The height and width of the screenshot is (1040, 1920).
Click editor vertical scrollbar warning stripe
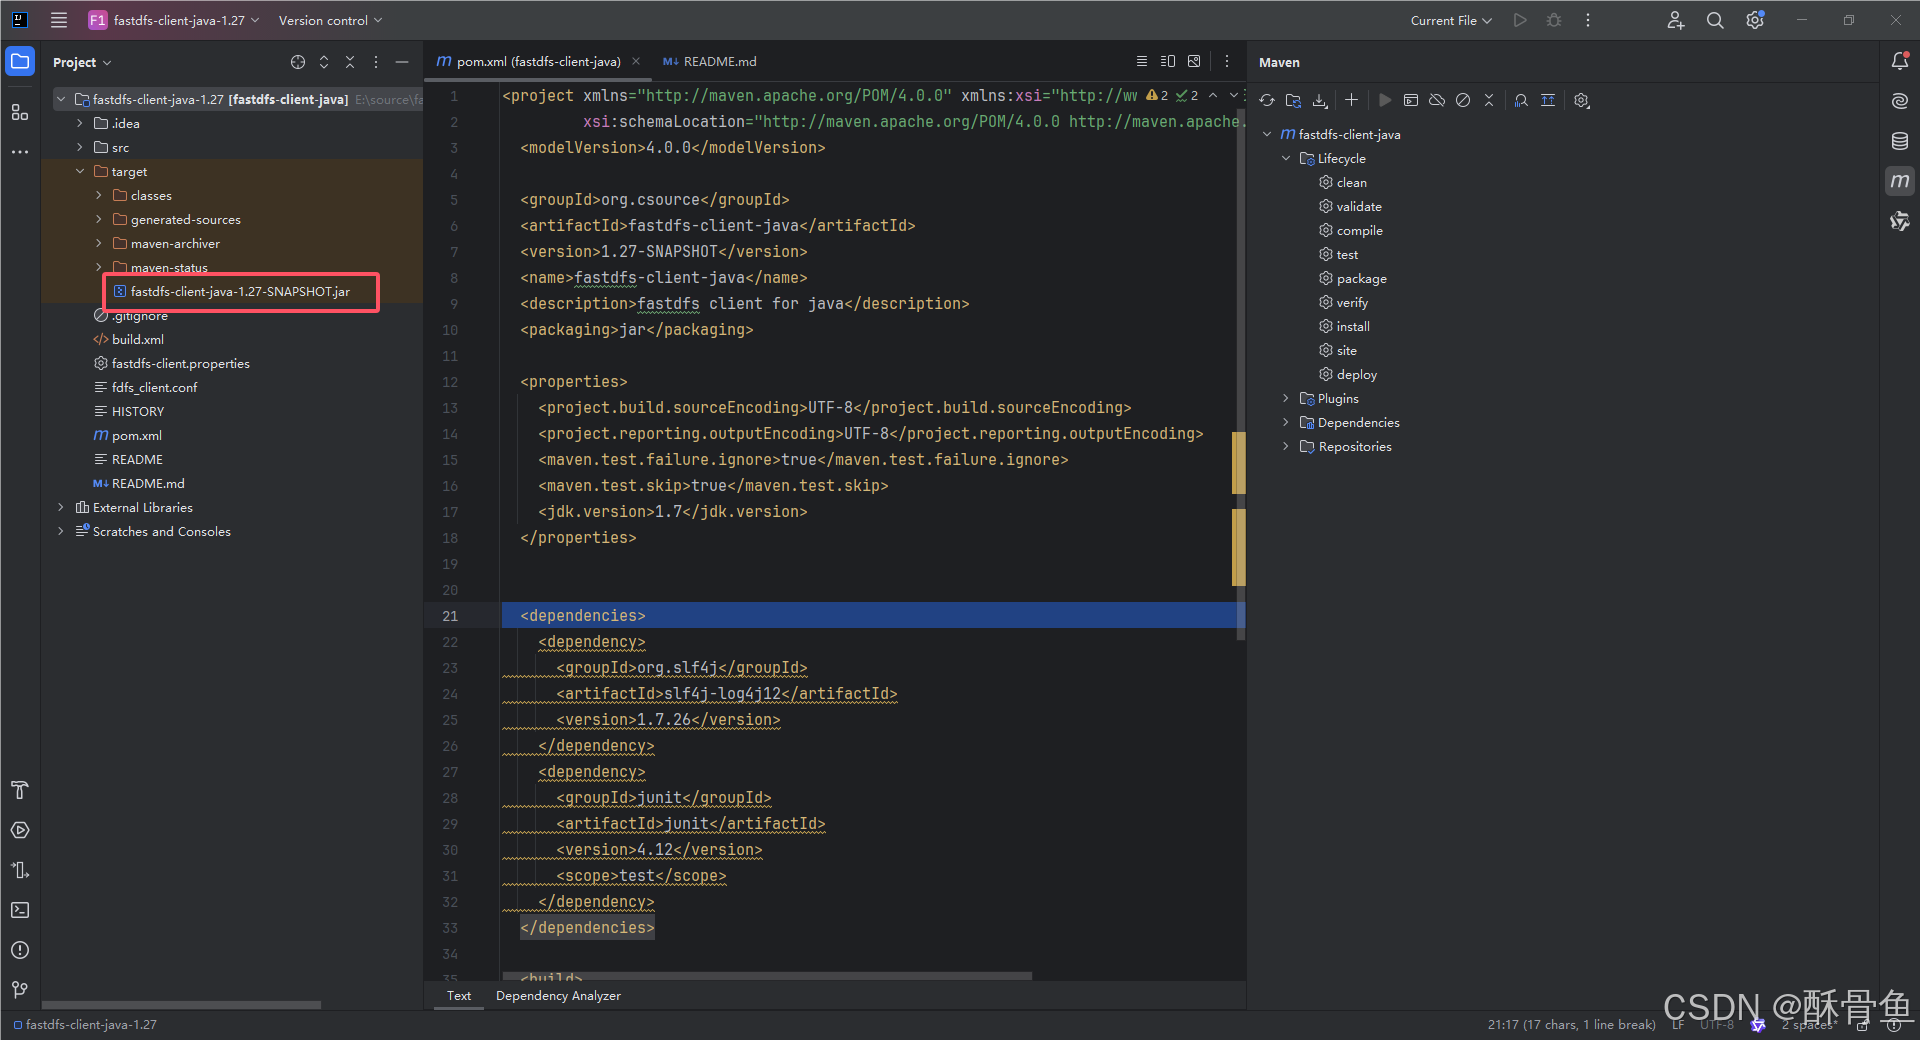1239,463
